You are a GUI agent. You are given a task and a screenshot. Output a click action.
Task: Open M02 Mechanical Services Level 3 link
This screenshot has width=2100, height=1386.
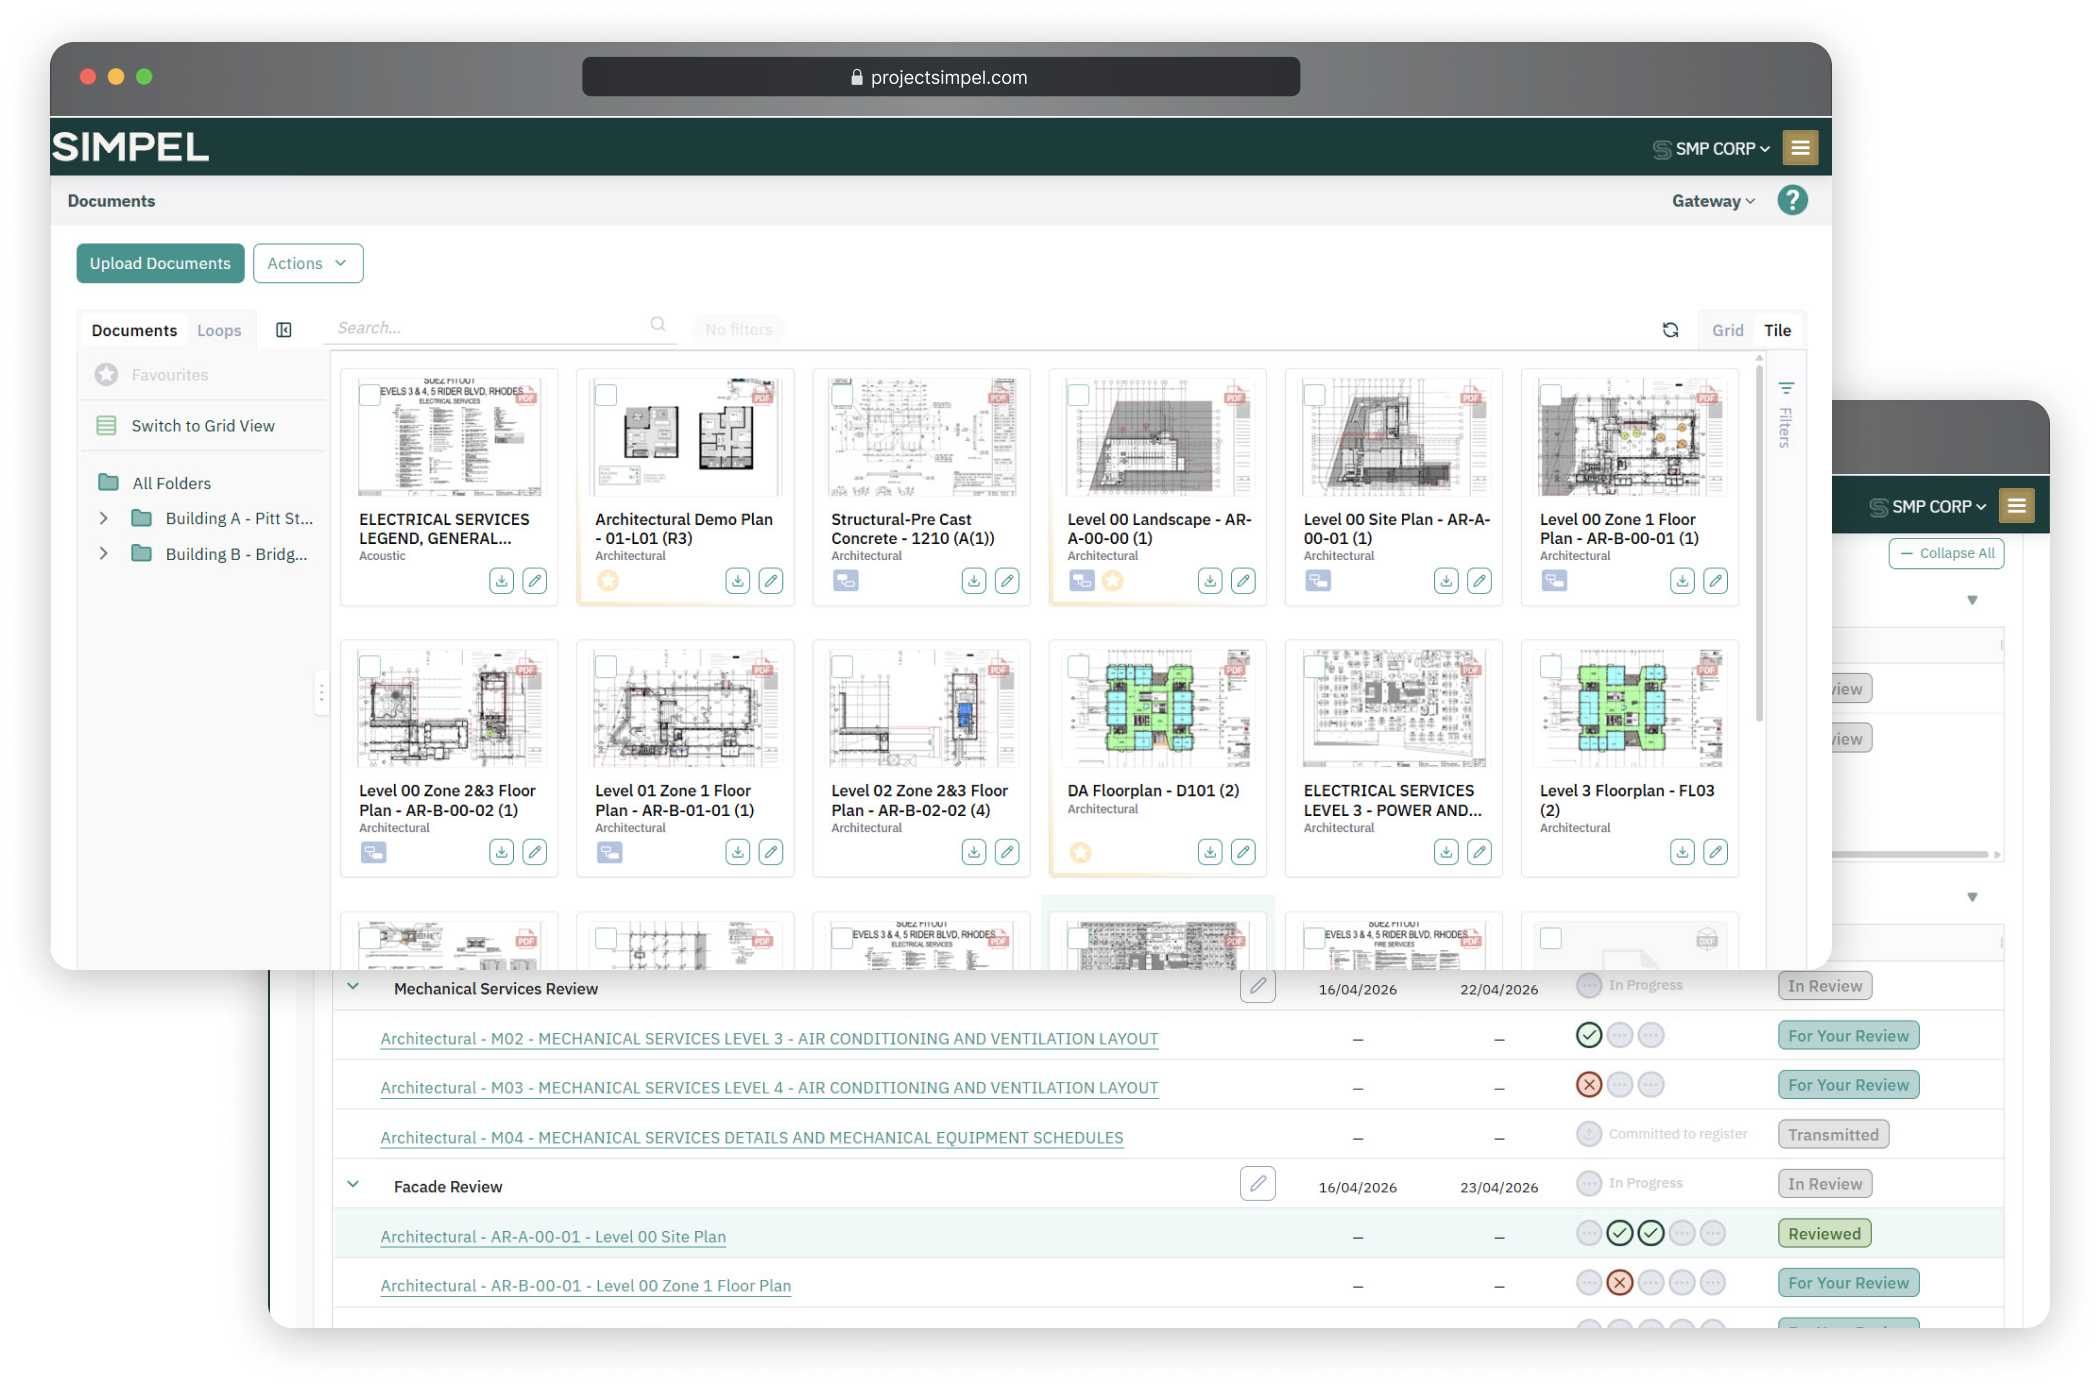click(x=769, y=1038)
